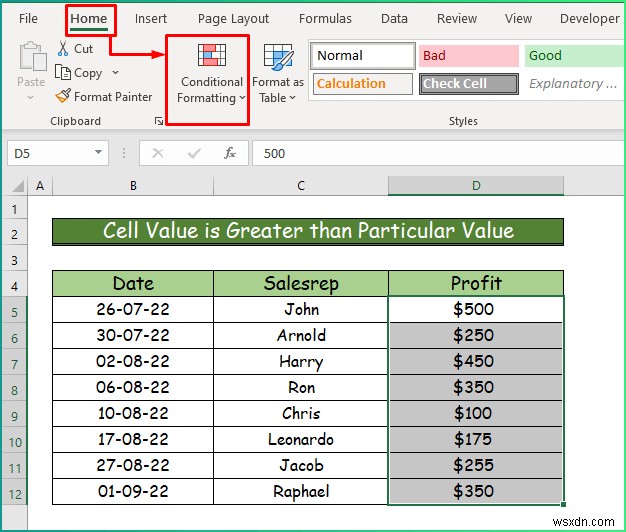Click the formula bar showing 500
Screen dimensions: 626x532
[x=439, y=153]
